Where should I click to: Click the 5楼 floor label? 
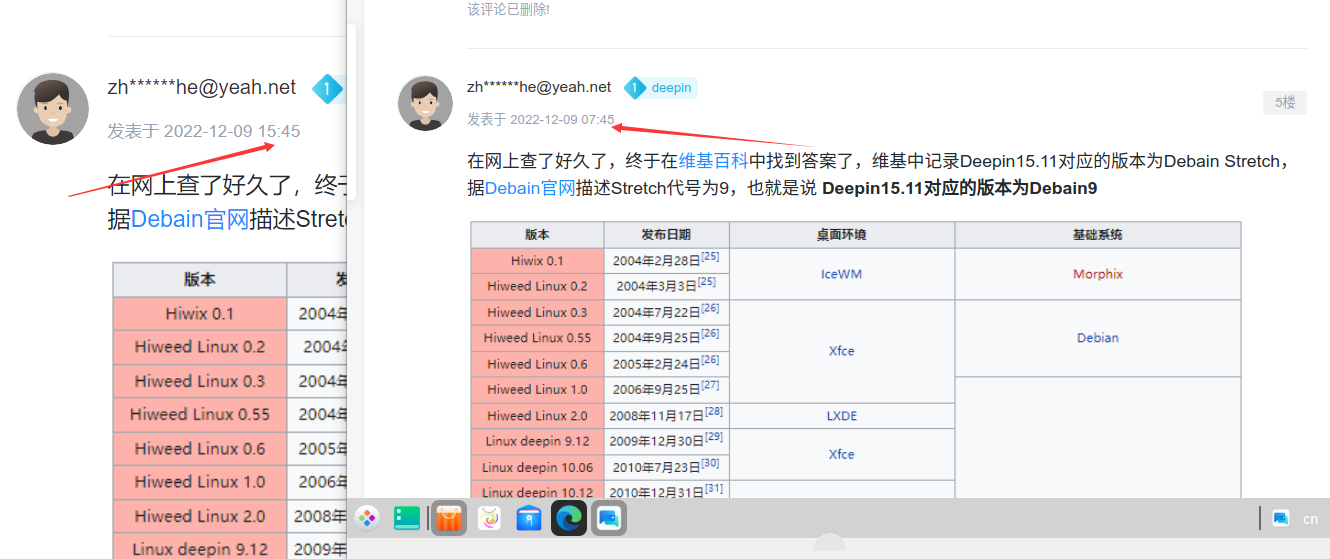pyautogui.click(x=1285, y=102)
